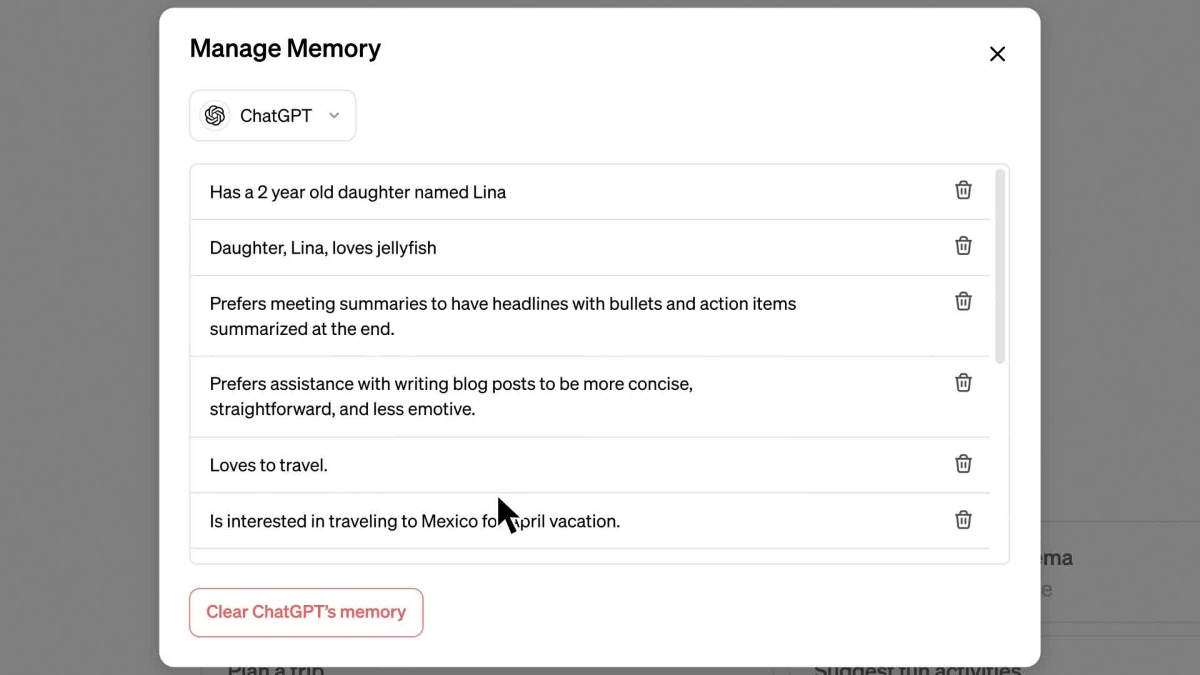Remove the meeting summaries preference memory
Screen dimensions: 1200x675
(963, 301)
